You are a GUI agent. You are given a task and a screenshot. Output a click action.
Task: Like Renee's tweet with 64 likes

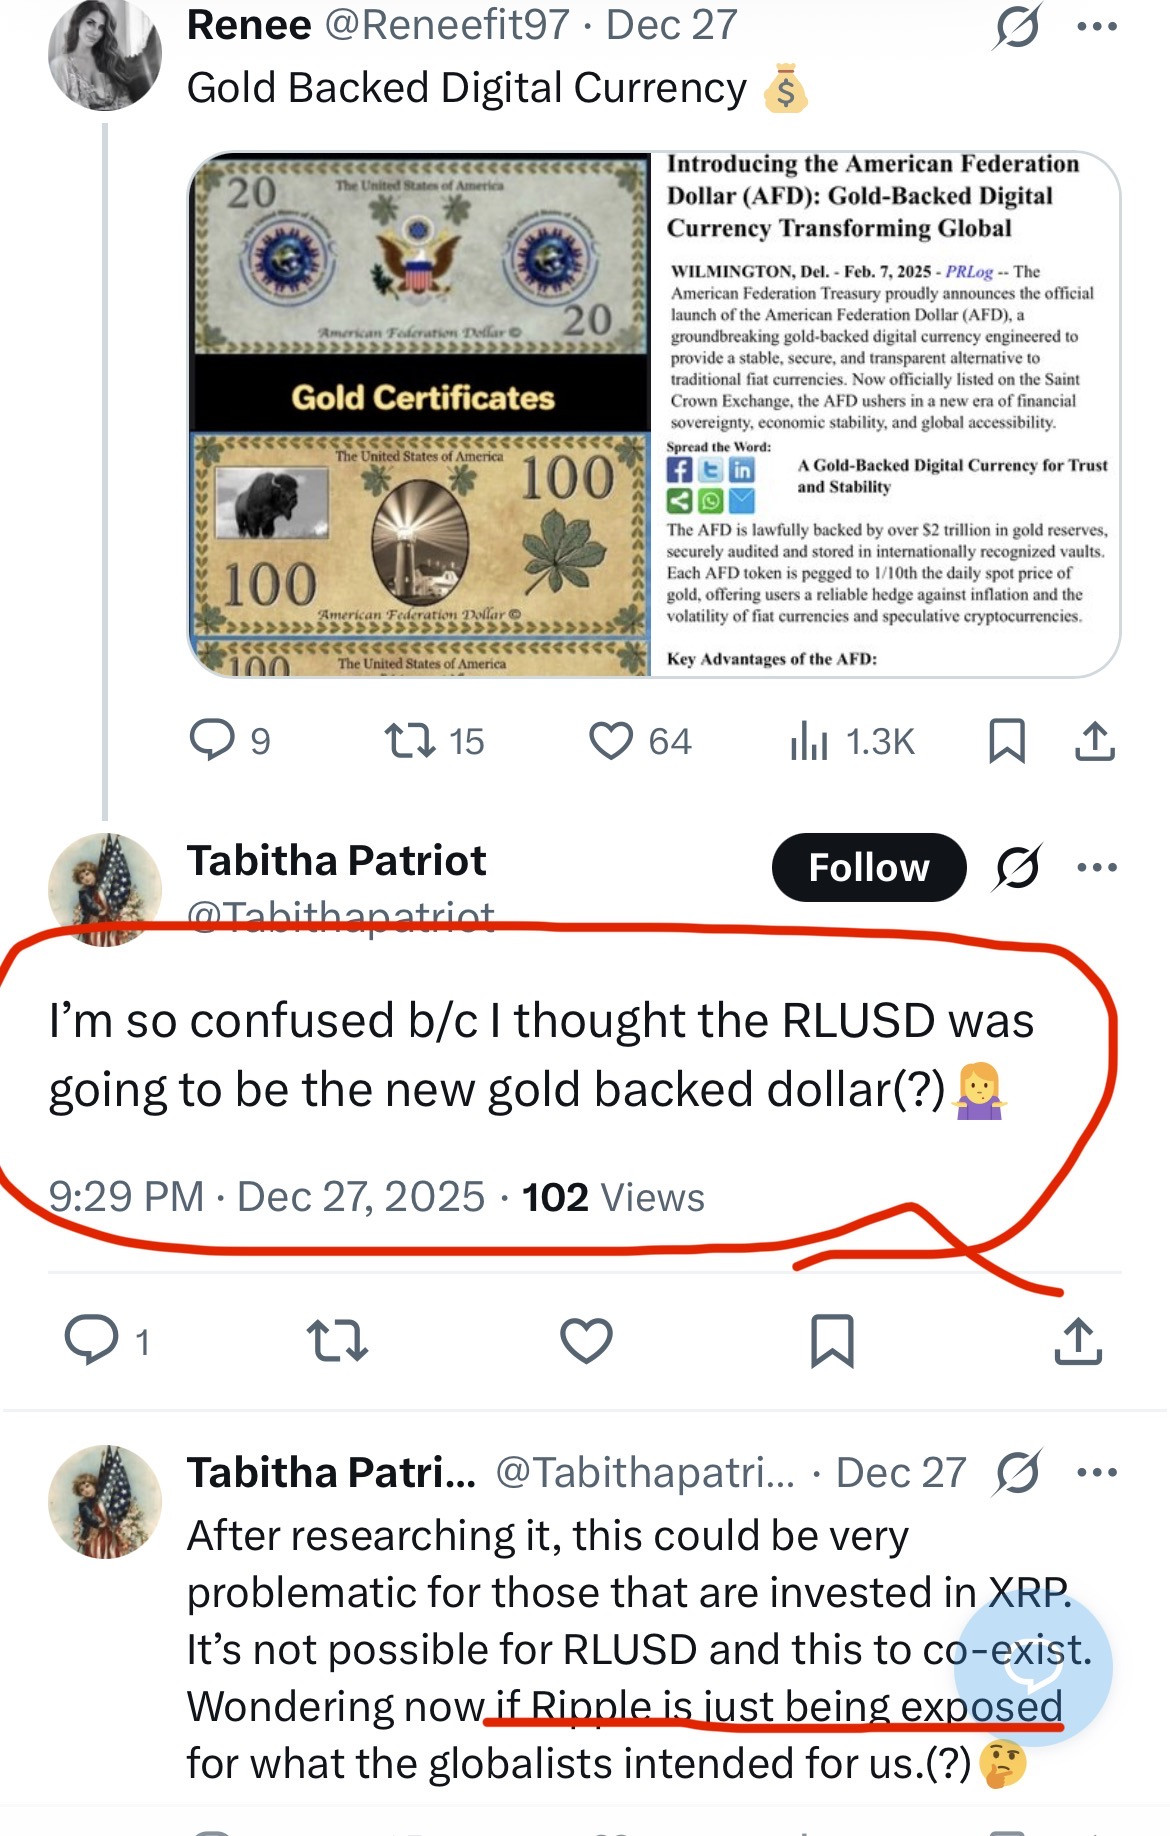point(611,741)
